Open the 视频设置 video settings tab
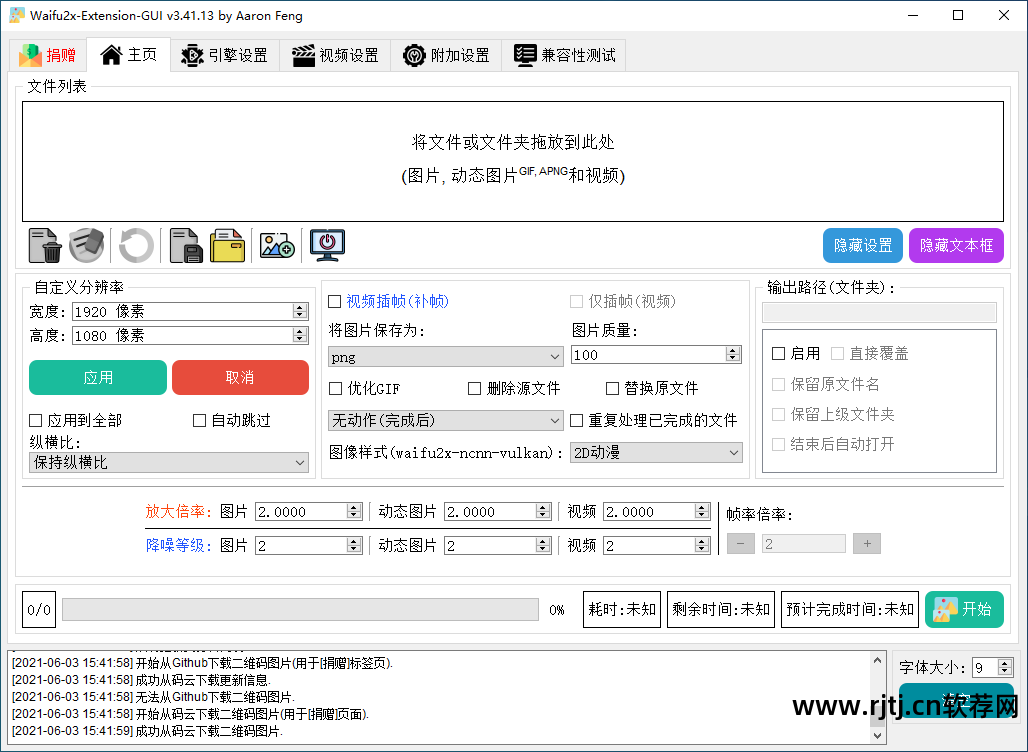This screenshot has height=752, width=1028. click(x=335, y=55)
